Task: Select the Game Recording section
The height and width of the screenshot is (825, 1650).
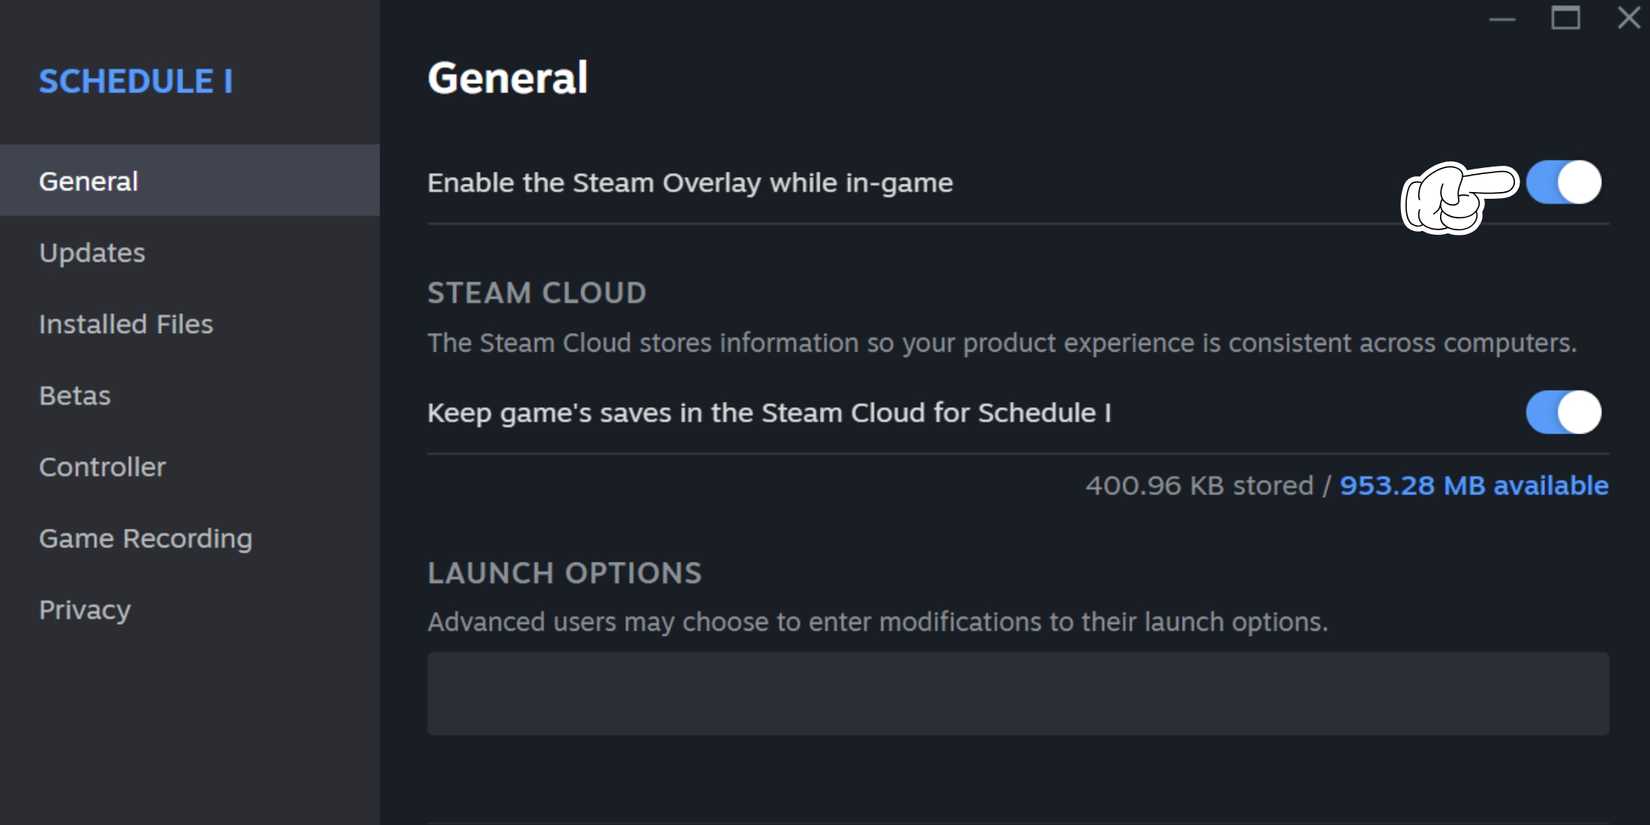Action: pos(145,538)
